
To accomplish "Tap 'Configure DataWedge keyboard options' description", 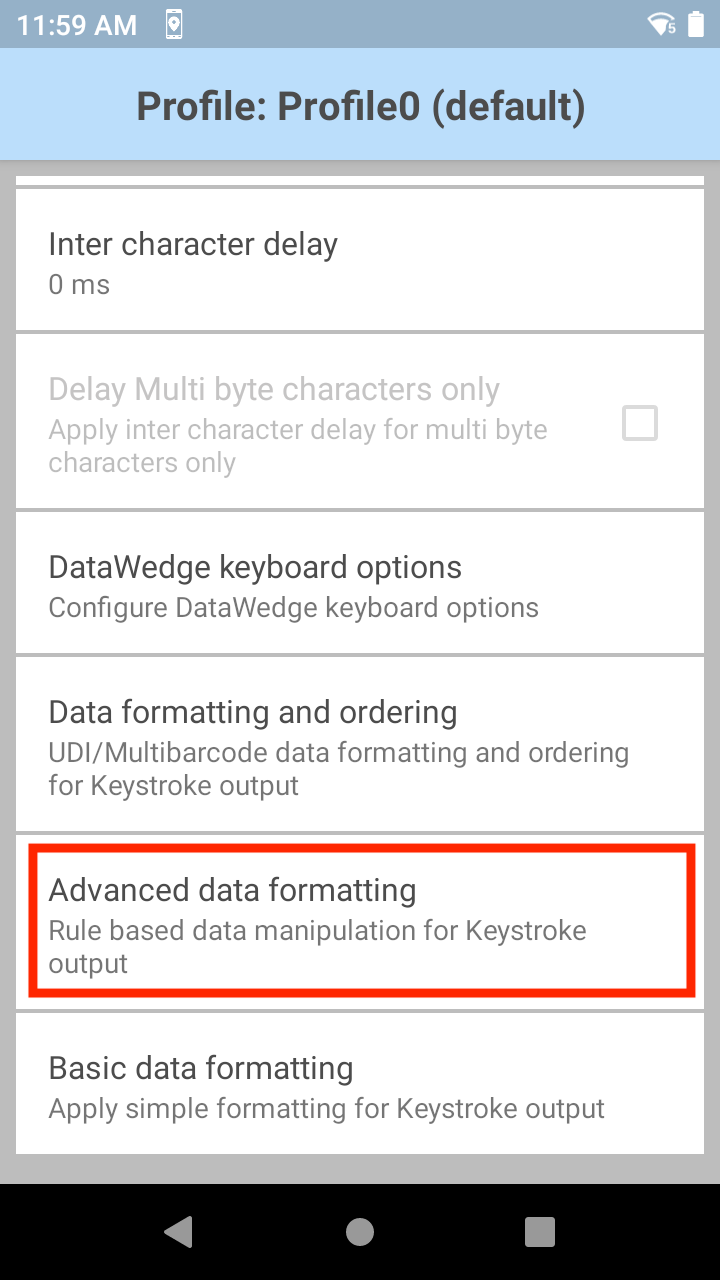I will coord(294,608).
